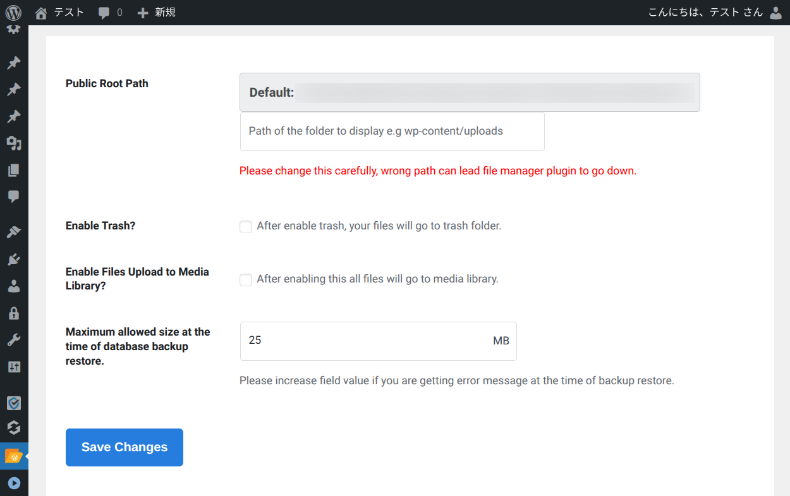The height and width of the screenshot is (496, 790).
Task: Click the Save Changes button
Action: coord(124,447)
